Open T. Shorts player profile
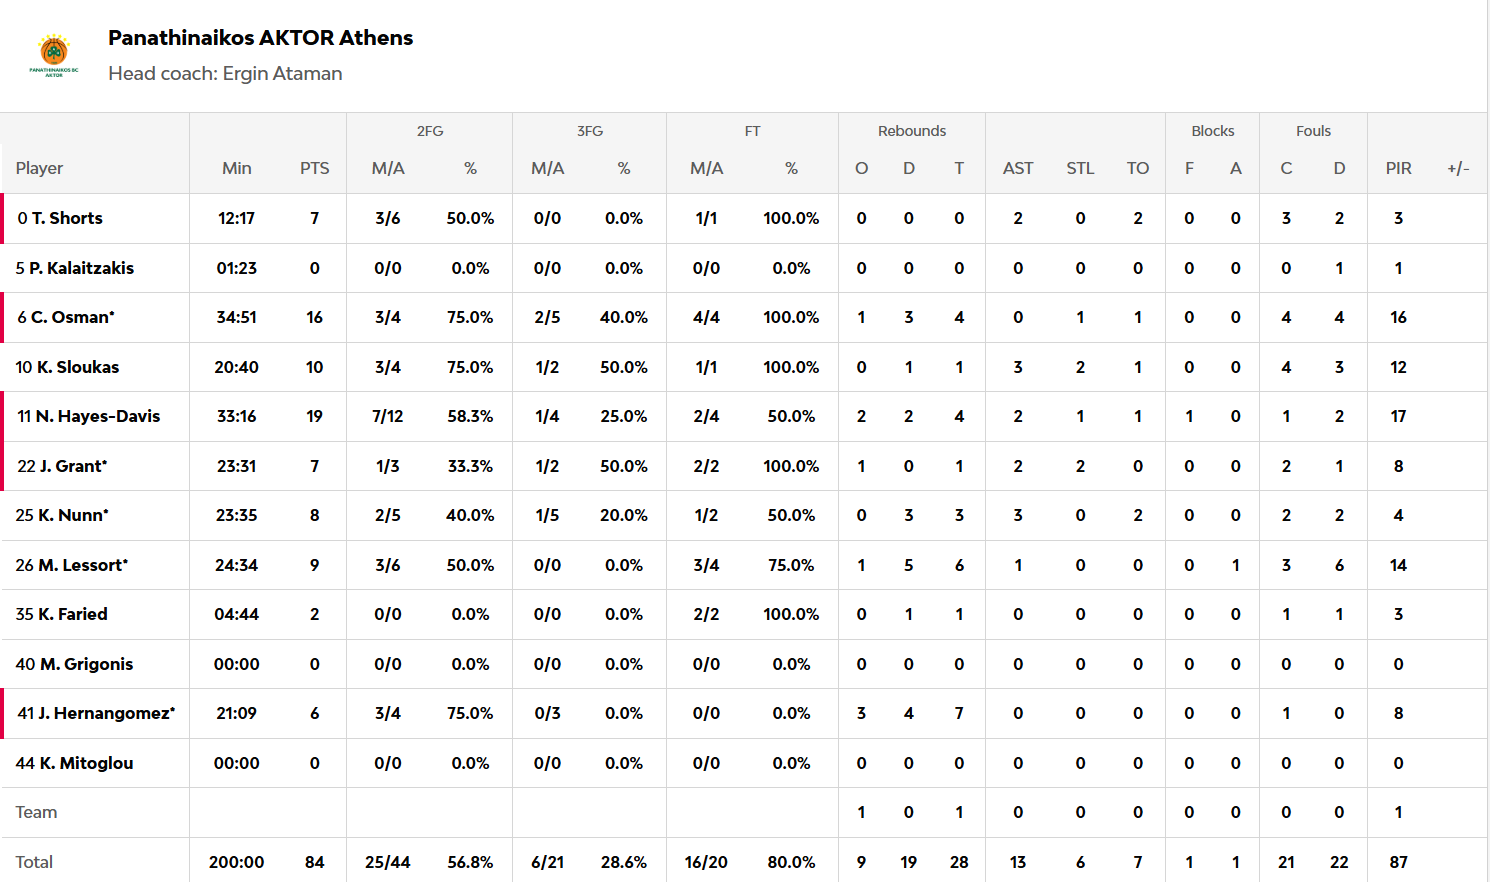Image resolution: width=1490 pixels, height=882 pixels. click(x=66, y=218)
